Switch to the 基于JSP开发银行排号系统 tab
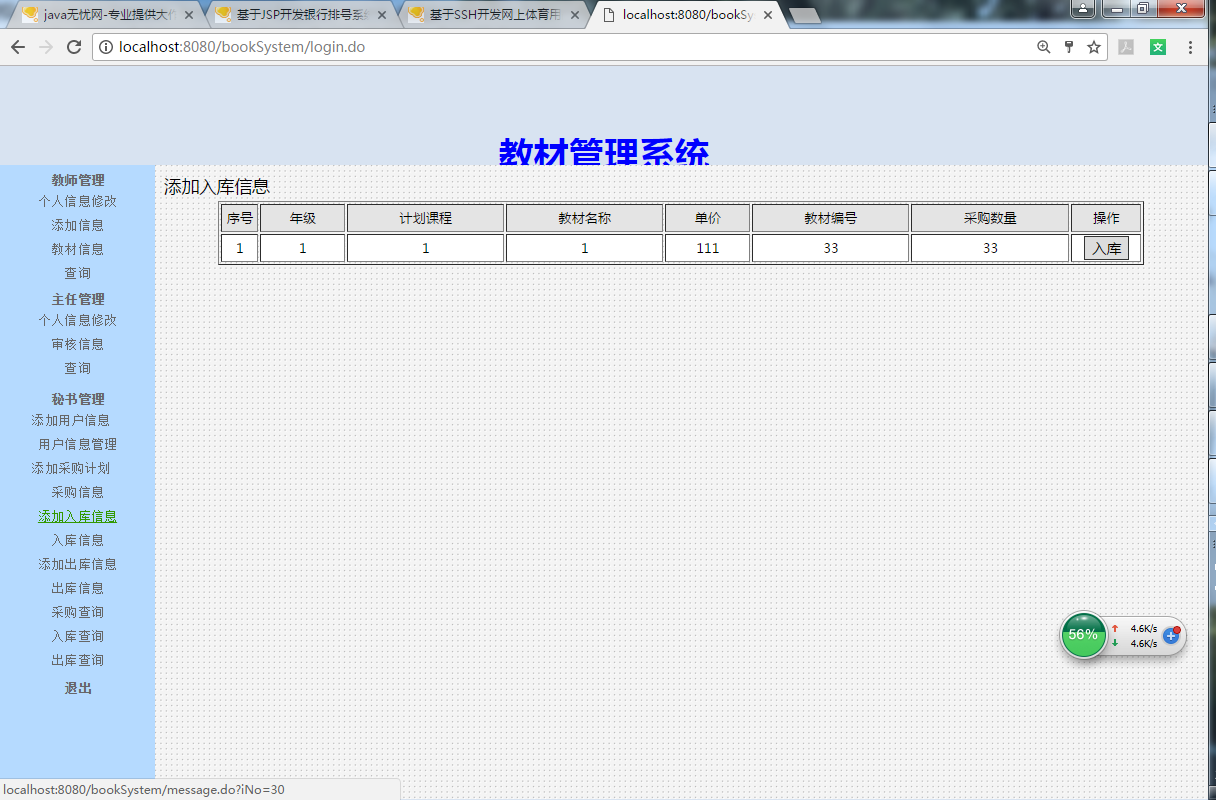This screenshot has height=800, width=1216. (x=300, y=15)
